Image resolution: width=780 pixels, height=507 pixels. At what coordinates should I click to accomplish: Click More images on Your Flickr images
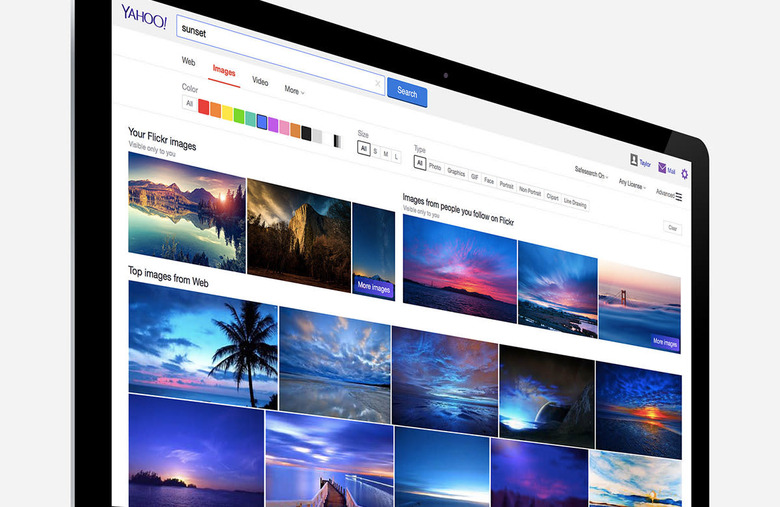(x=374, y=287)
